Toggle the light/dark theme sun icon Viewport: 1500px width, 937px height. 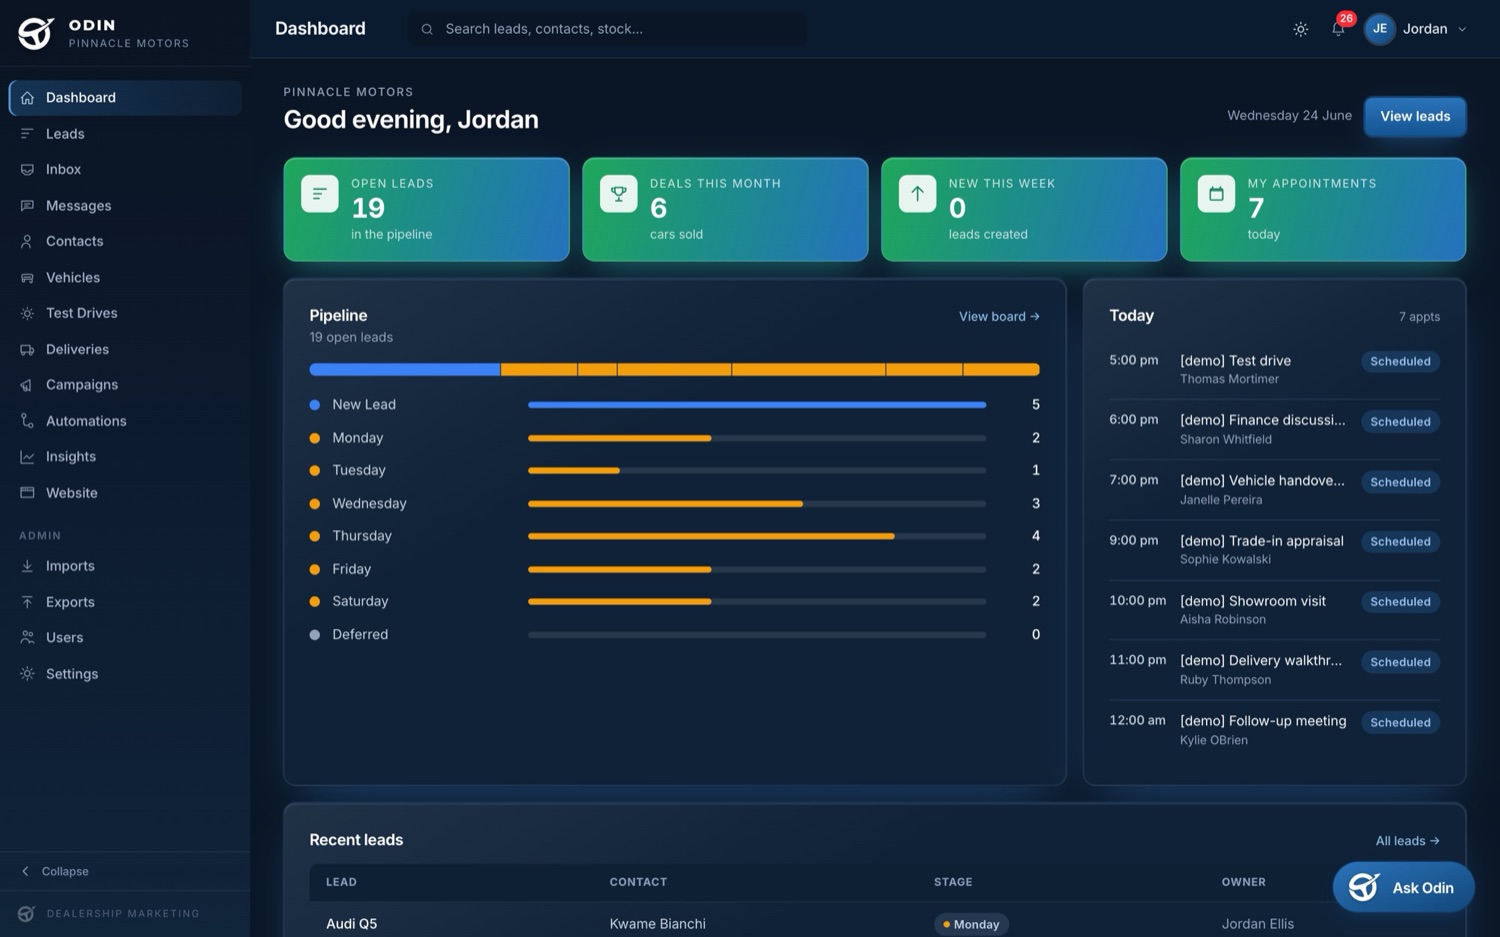pos(1300,29)
